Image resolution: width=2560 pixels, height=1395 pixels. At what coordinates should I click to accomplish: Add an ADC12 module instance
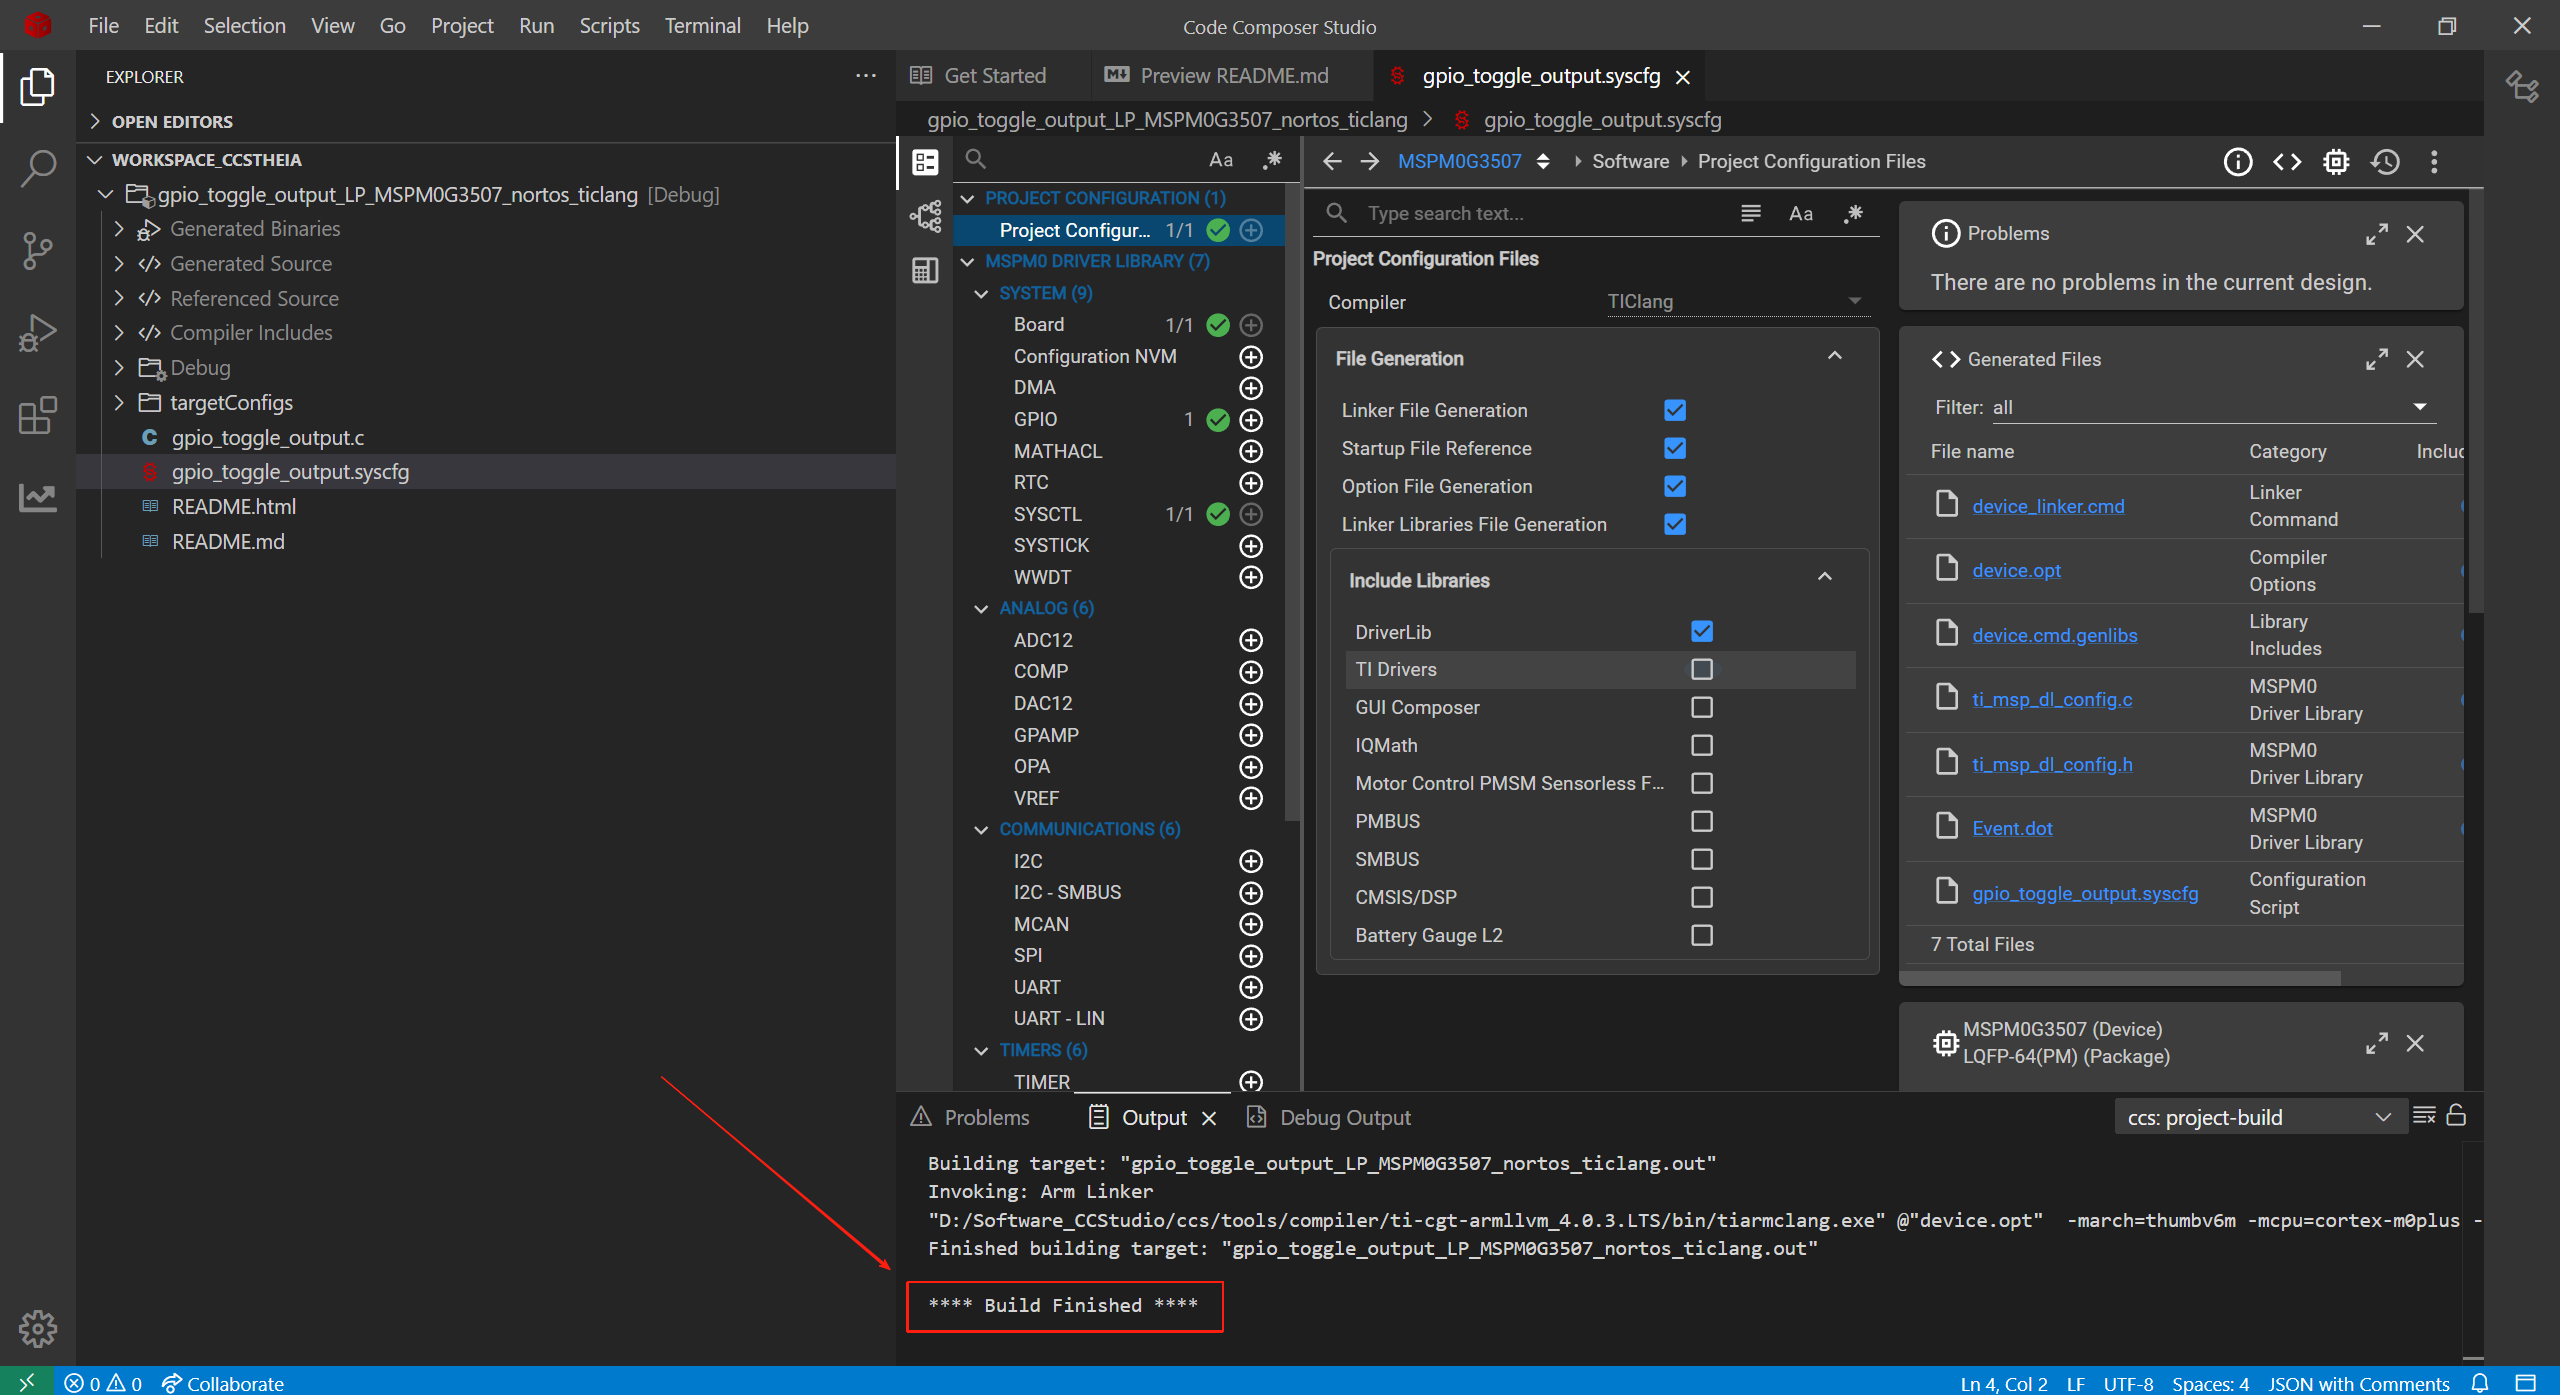(1251, 640)
